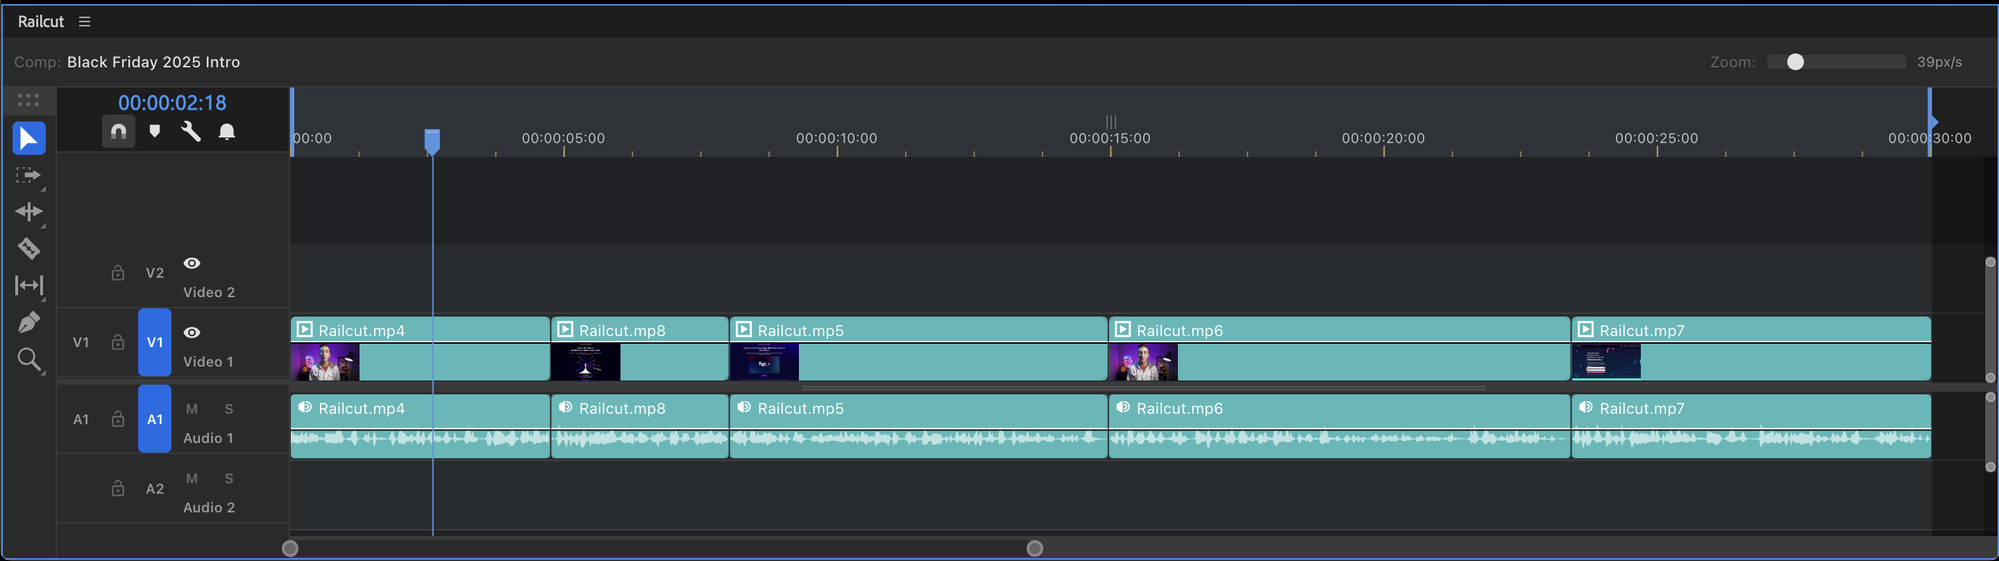Click the A1 source patch label
The image size is (1999, 561).
pyautogui.click(x=81, y=419)
